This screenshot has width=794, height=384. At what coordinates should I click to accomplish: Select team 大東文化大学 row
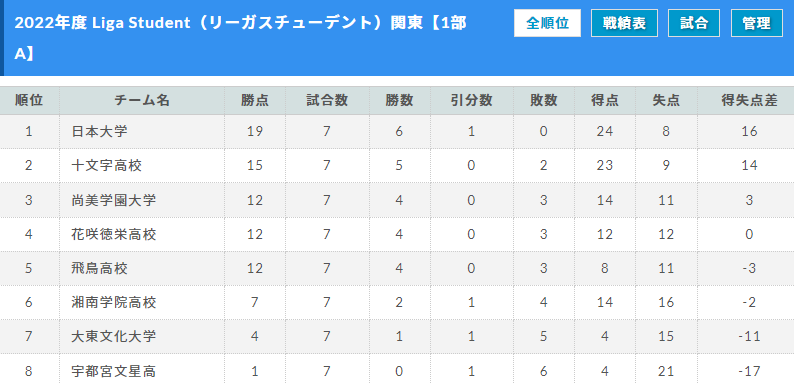pyautogui.click(x=397, y=337)
